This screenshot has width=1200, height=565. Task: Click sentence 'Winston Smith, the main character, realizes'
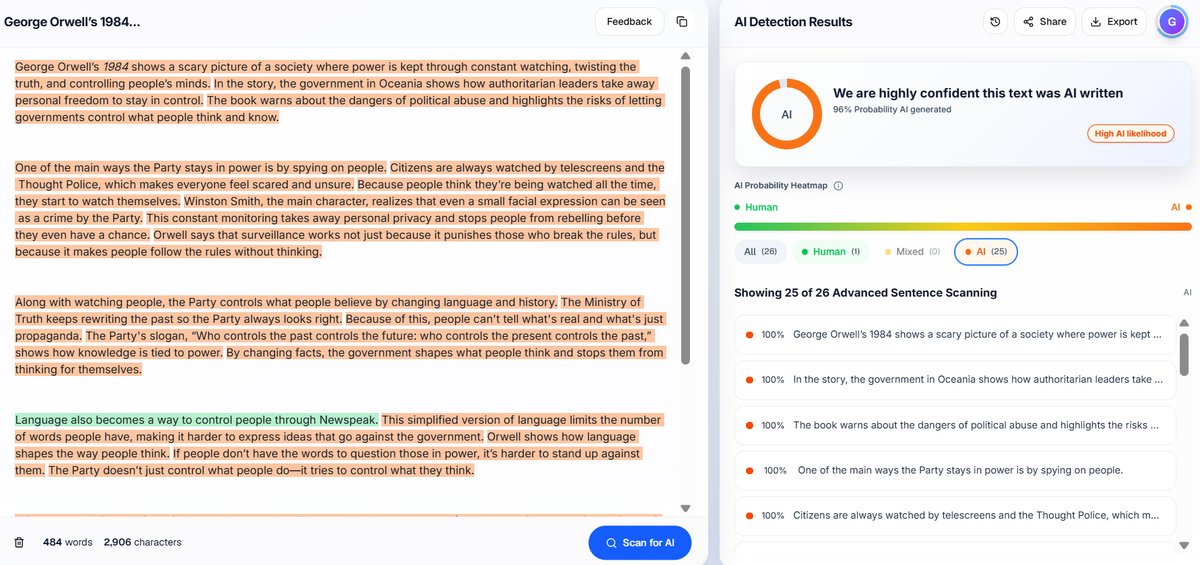click(340, 209)
